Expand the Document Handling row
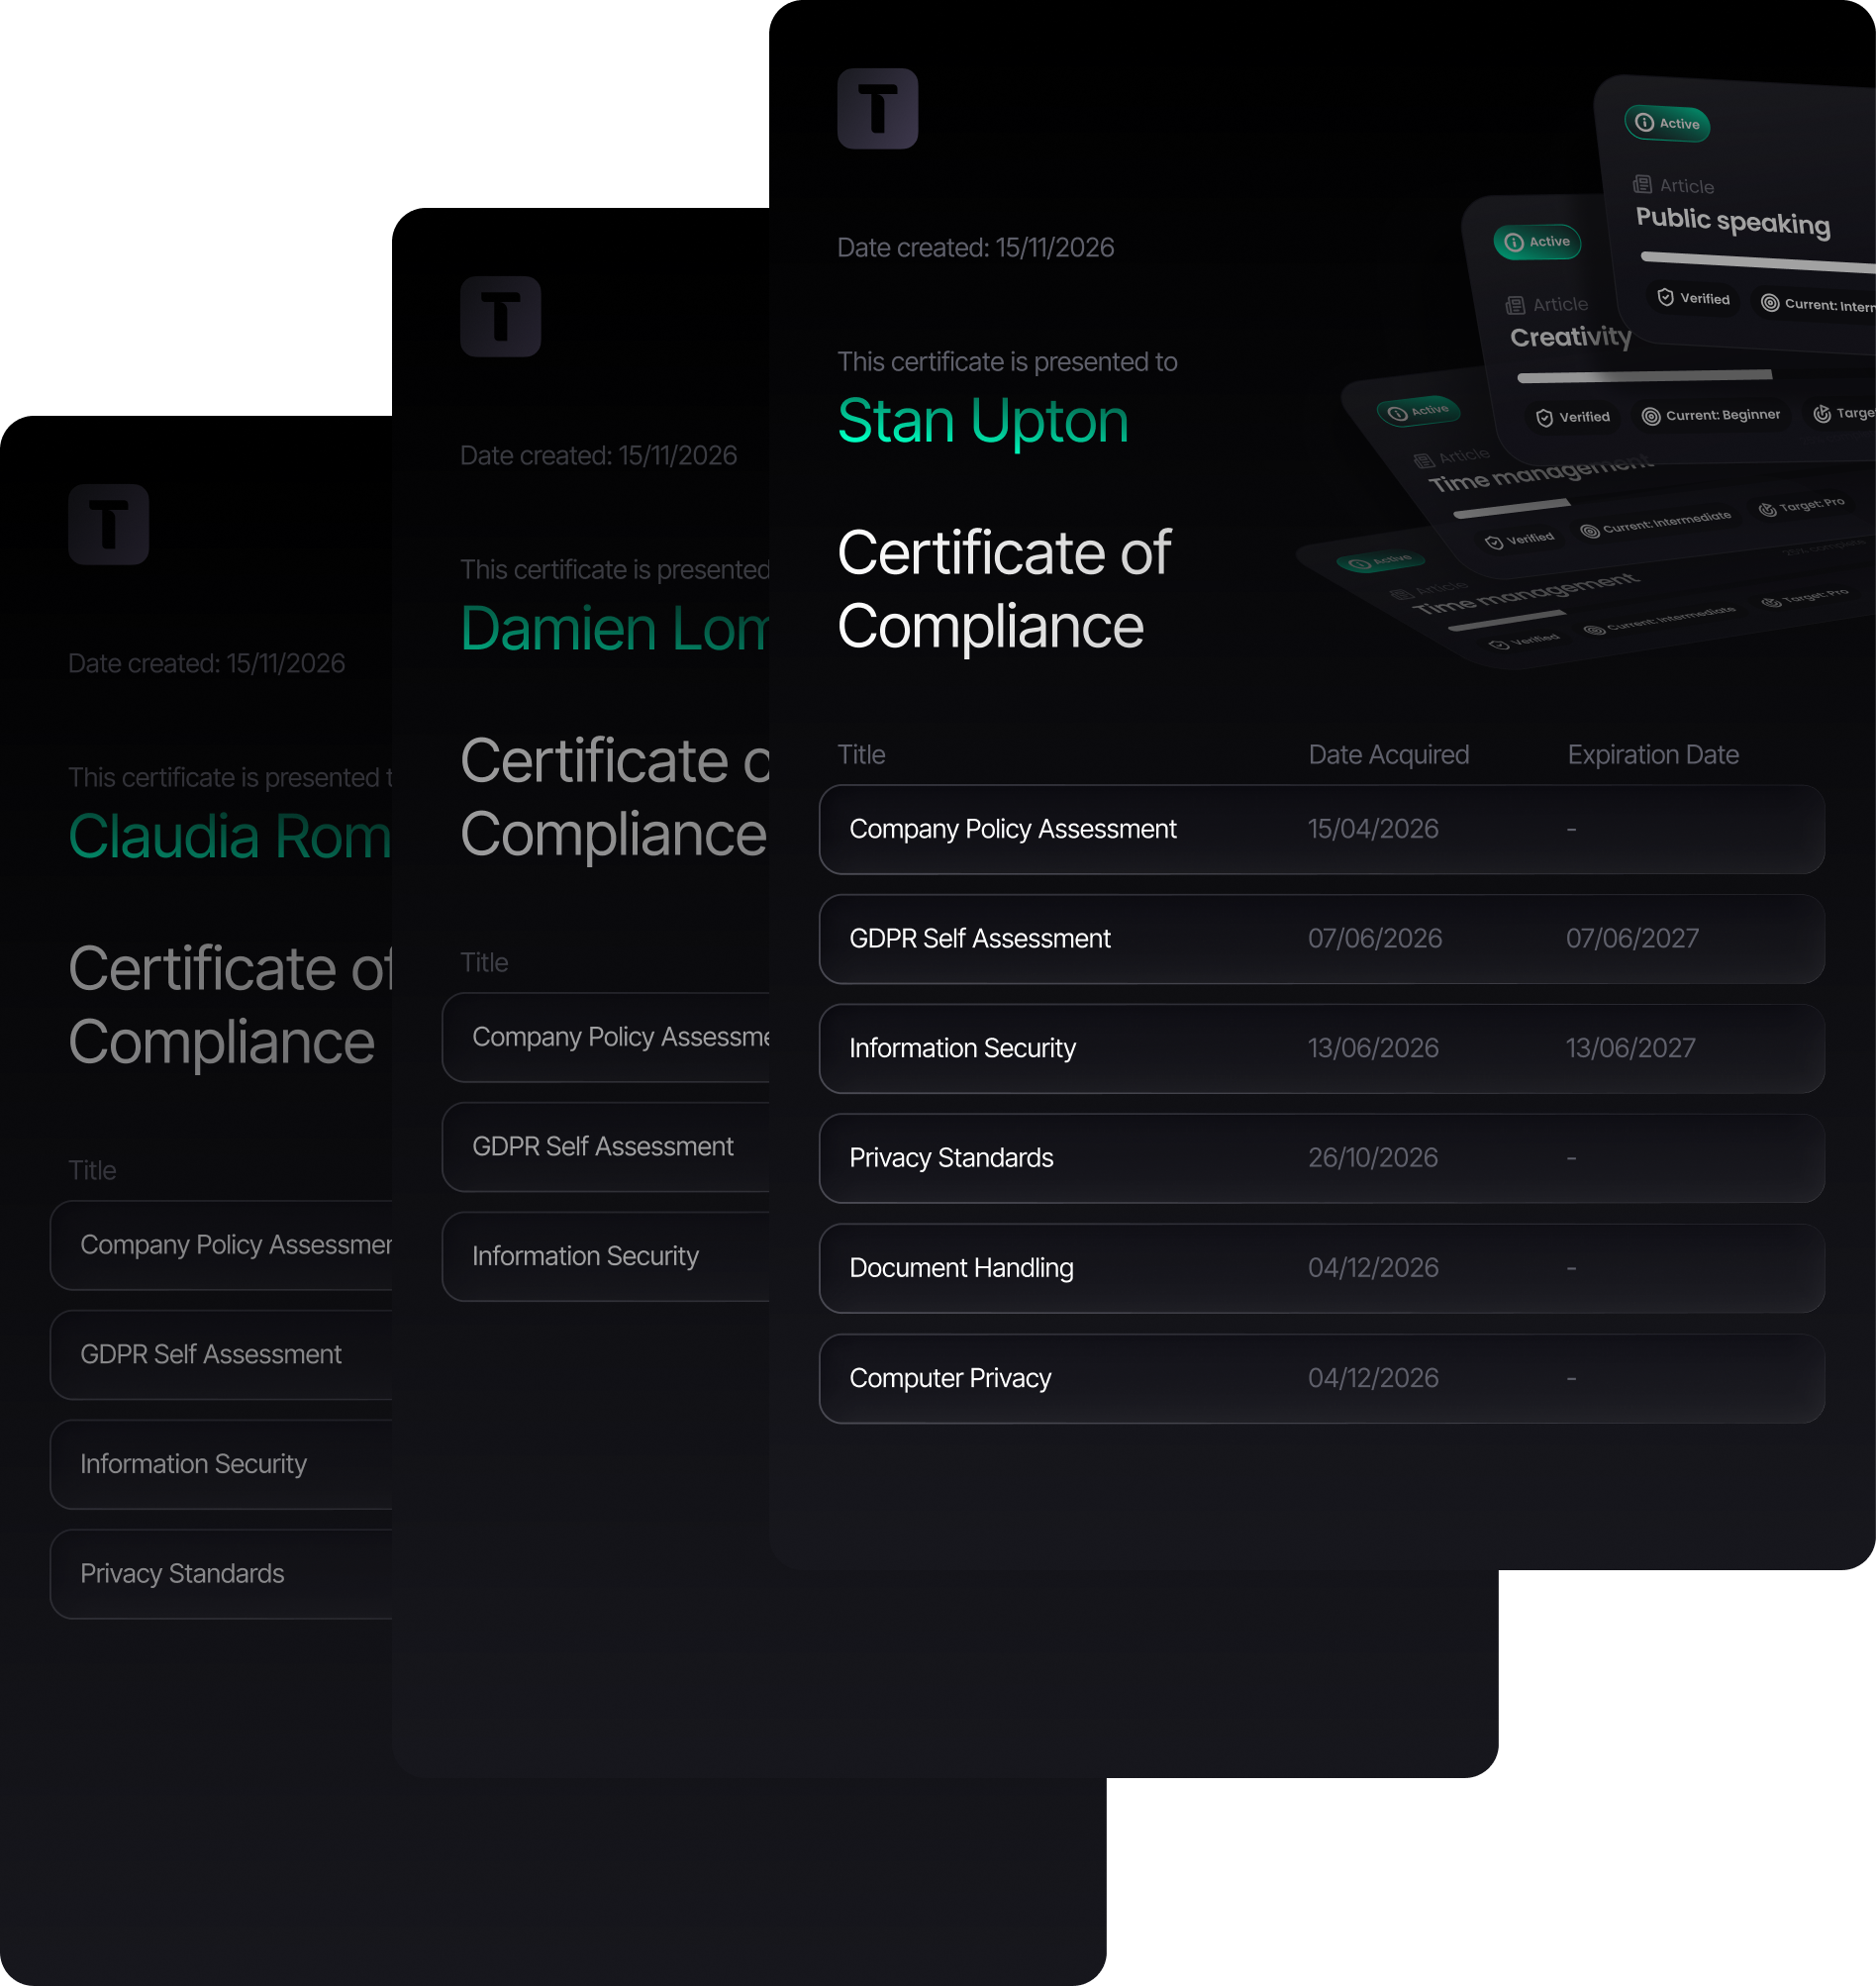This screenshot has width=1876, height=1986. coord(1321,1268)
